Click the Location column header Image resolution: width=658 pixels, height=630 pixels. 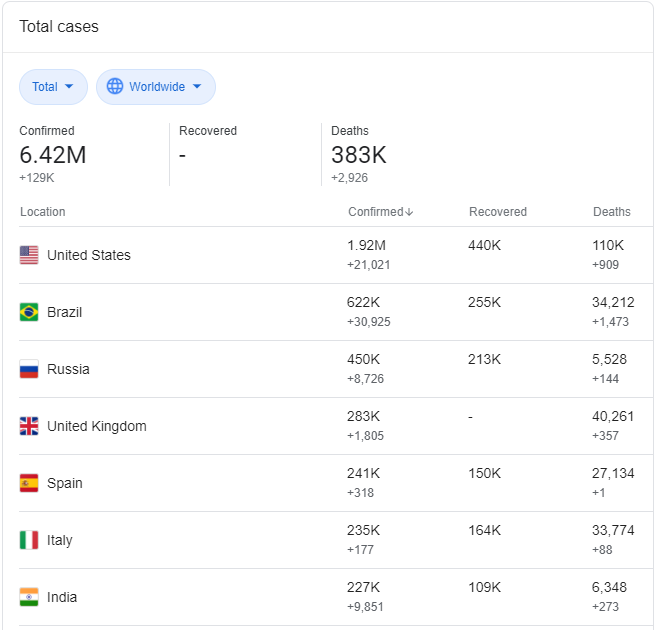(x=43, y=212)
